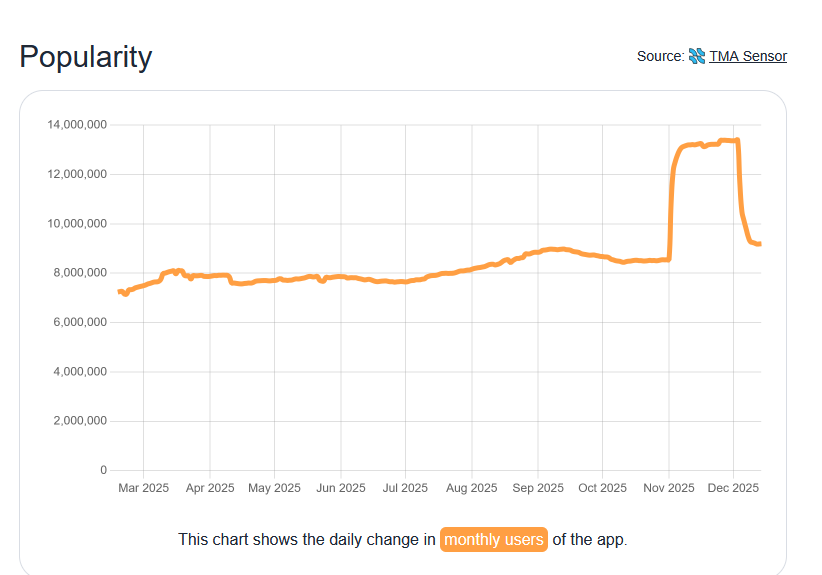822x575 pixels.
Task: Click the Jun 2025 x-axis label
Action: click(340, 488)
